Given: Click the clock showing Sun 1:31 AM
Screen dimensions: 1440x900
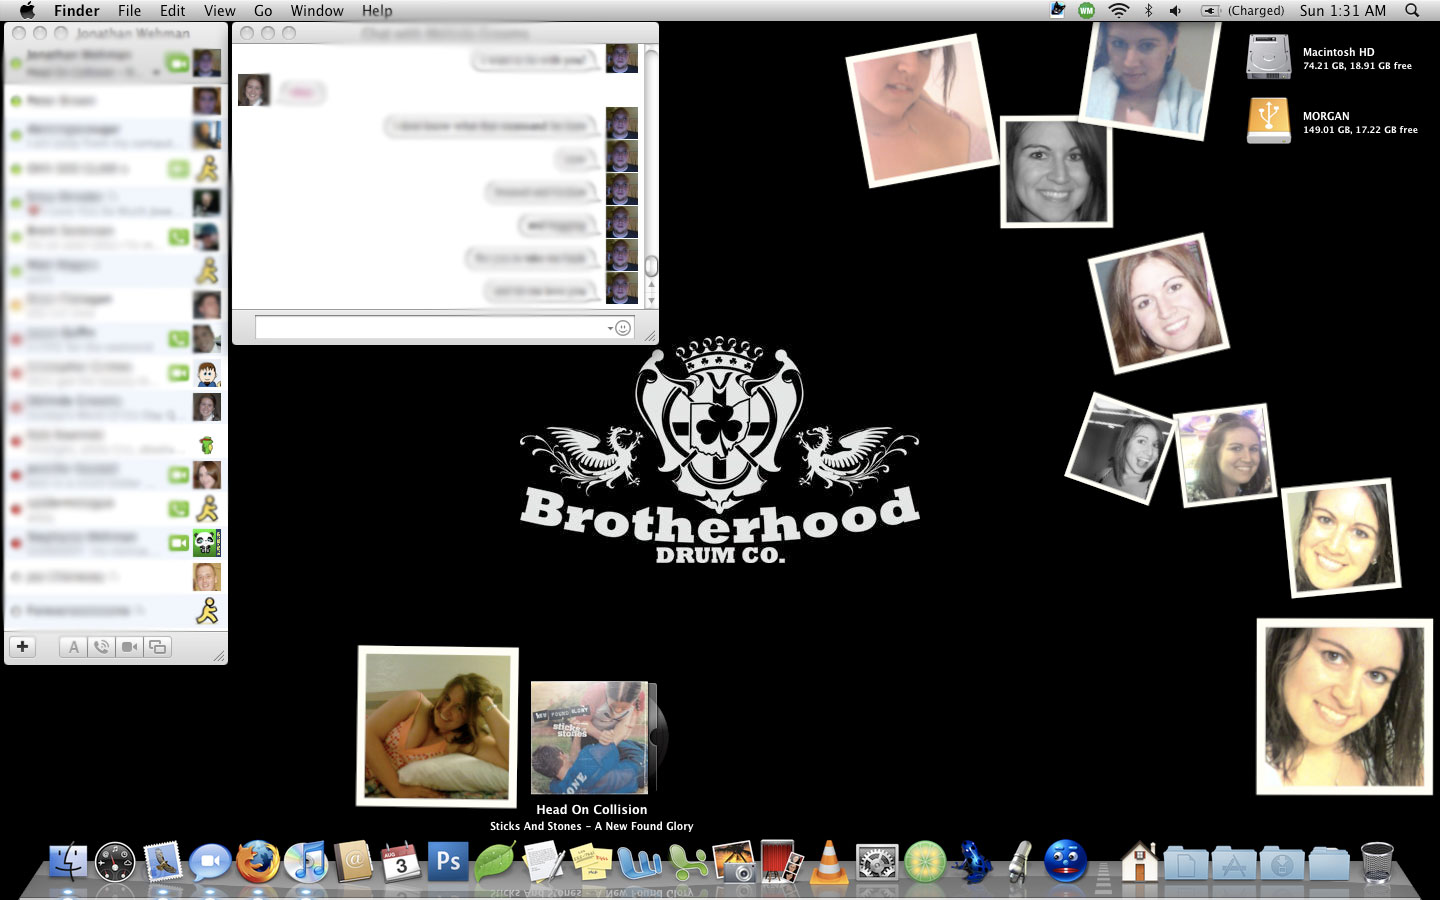Looking at the screenshot, I should (1343, 10).
